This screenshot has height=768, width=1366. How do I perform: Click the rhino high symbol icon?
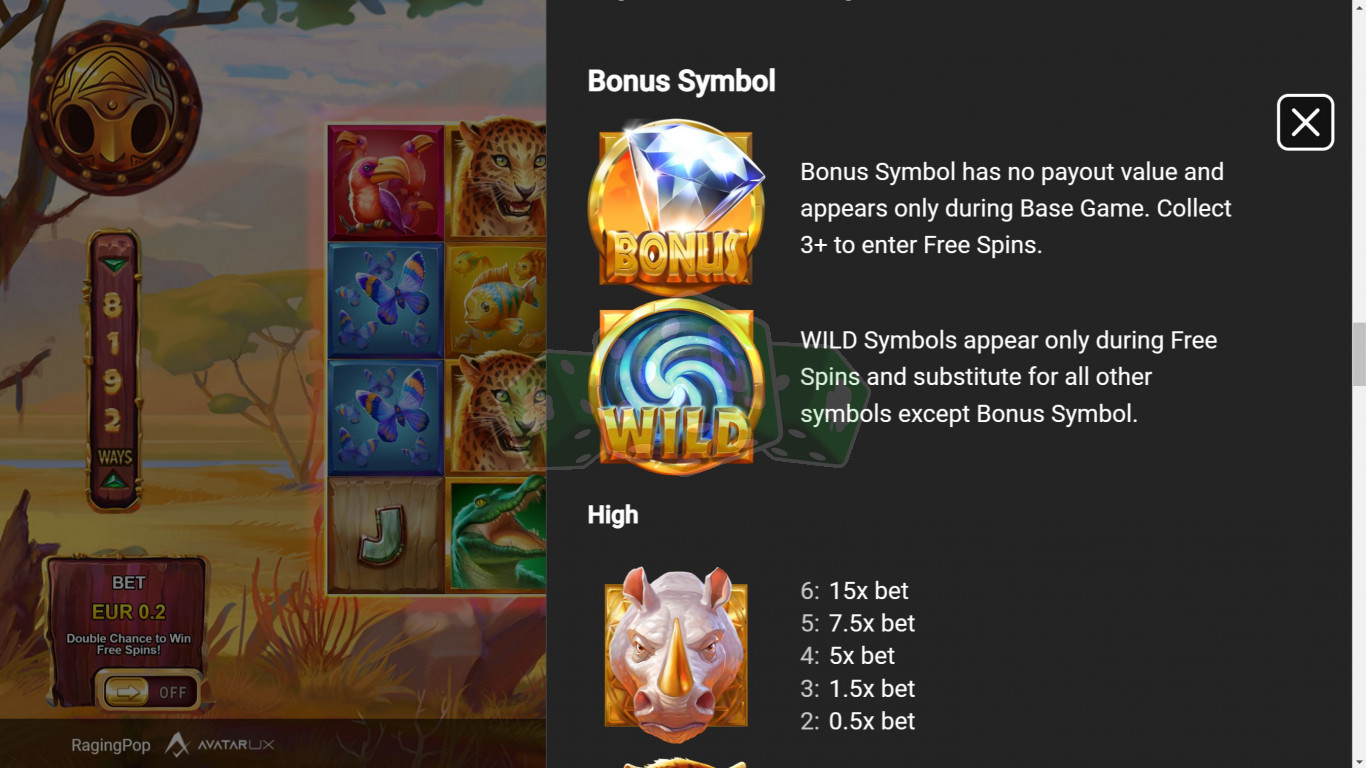(676, 654)
